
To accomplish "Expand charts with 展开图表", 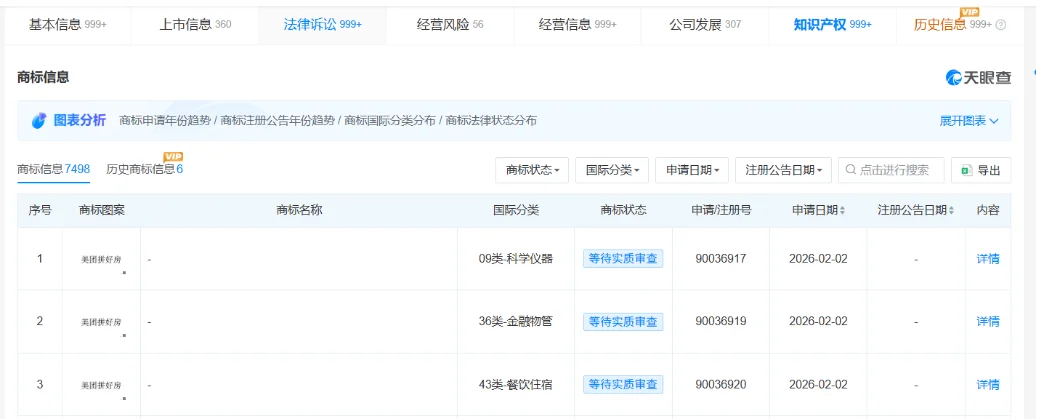I will click(x=969, y=121).
